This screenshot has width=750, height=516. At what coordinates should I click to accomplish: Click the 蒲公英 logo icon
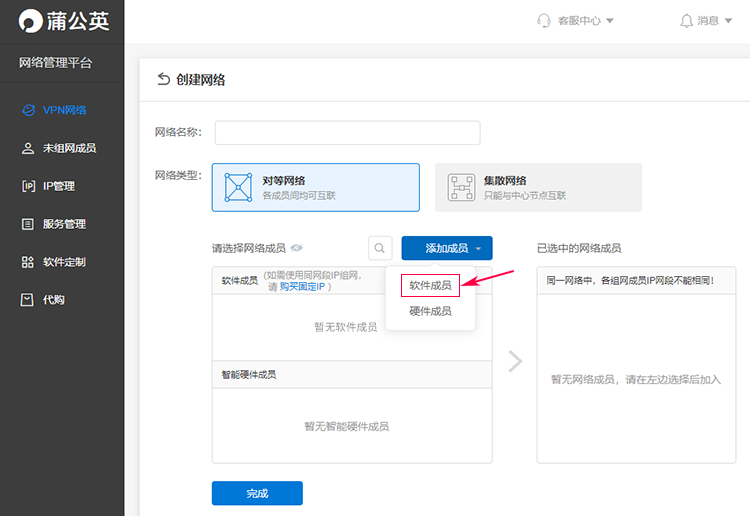click(x=31, y=21)
